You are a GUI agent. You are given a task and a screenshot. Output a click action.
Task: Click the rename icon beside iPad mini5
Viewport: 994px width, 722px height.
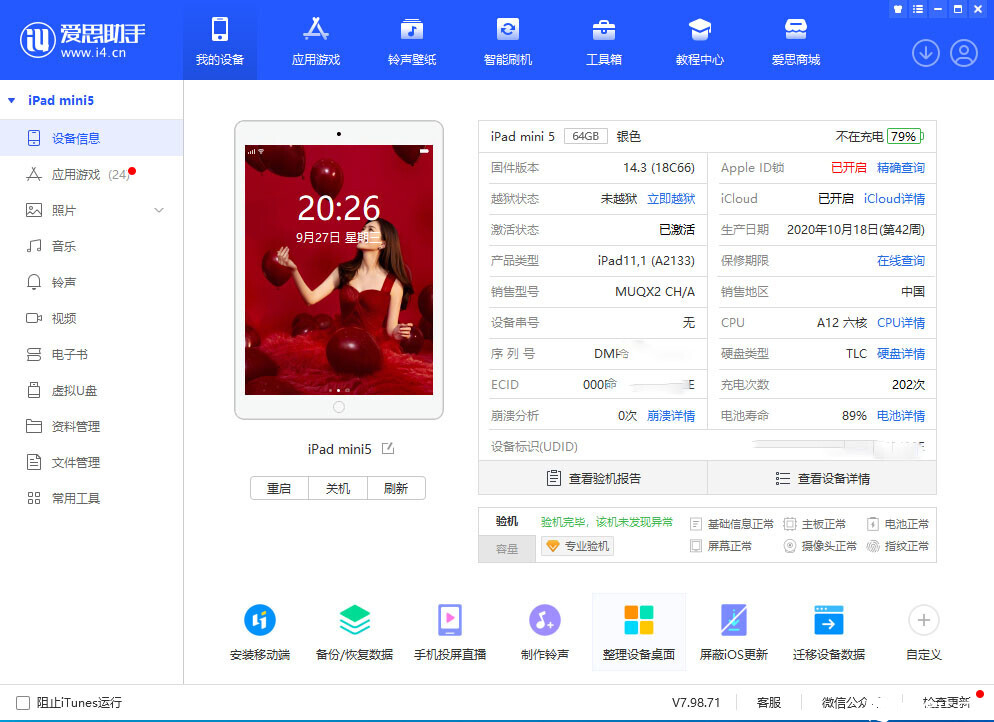click(x=388, y=449)
